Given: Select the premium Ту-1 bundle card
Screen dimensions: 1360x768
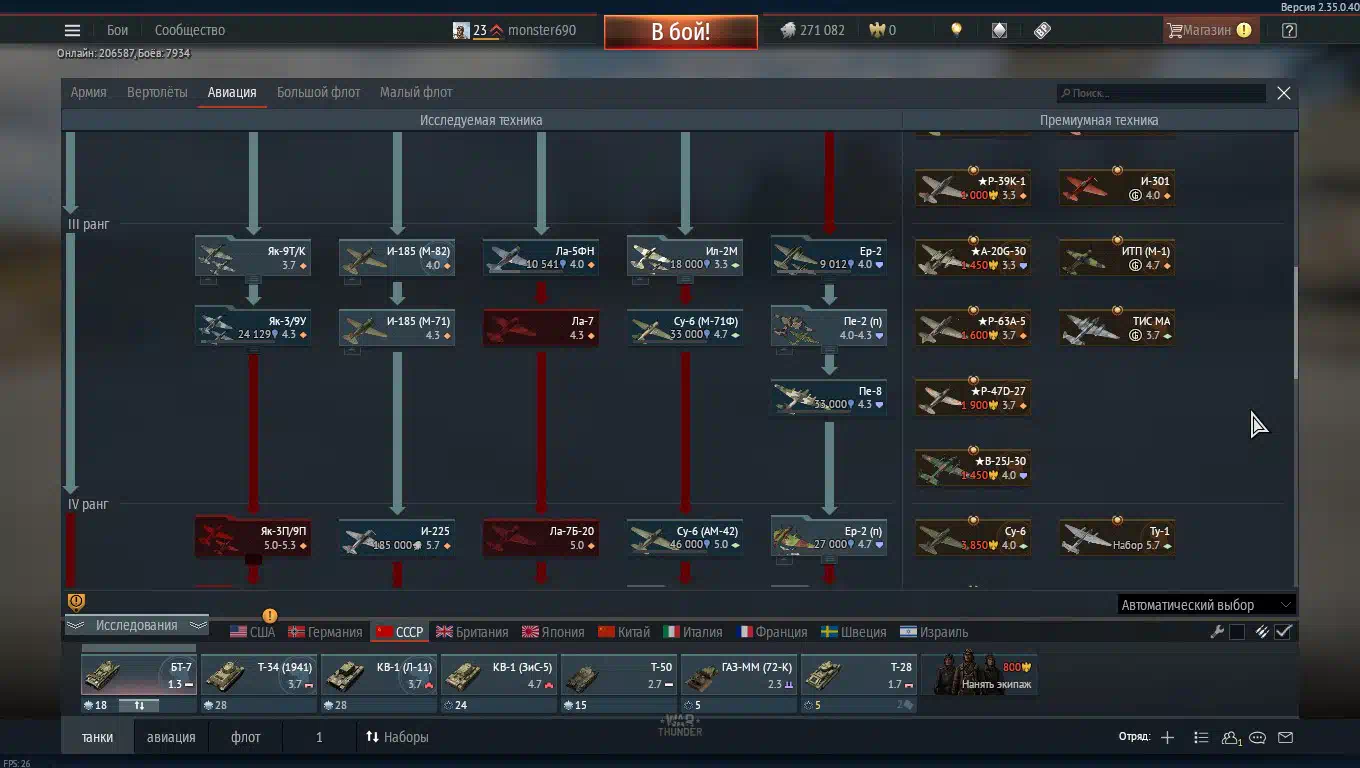Looking at the screenshot, I should point(1117,537).
